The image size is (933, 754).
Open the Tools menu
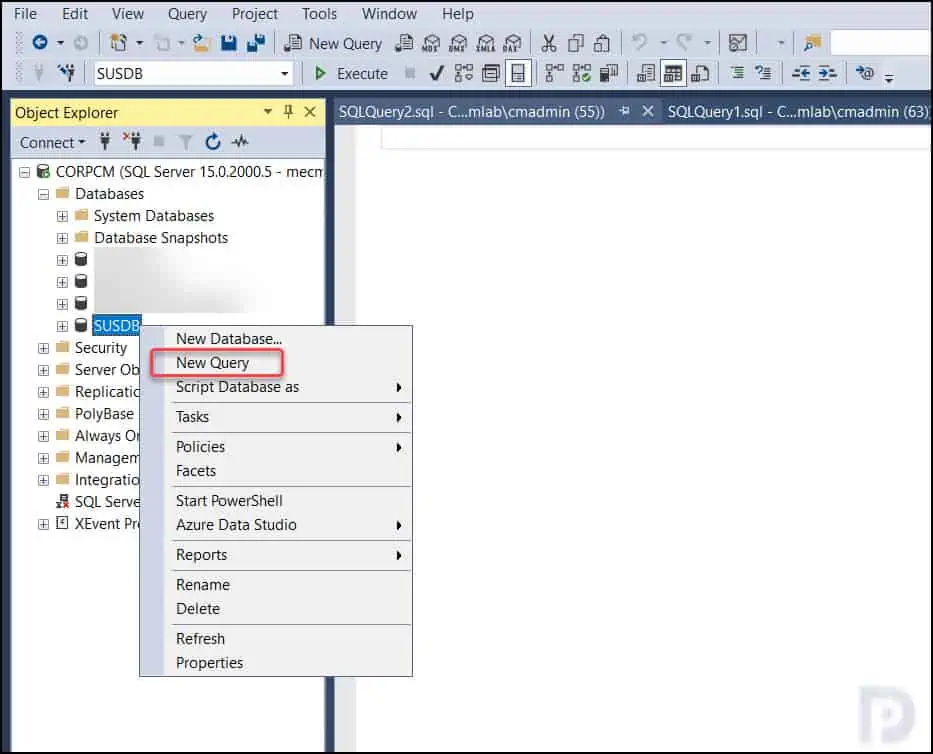point(320,14)
